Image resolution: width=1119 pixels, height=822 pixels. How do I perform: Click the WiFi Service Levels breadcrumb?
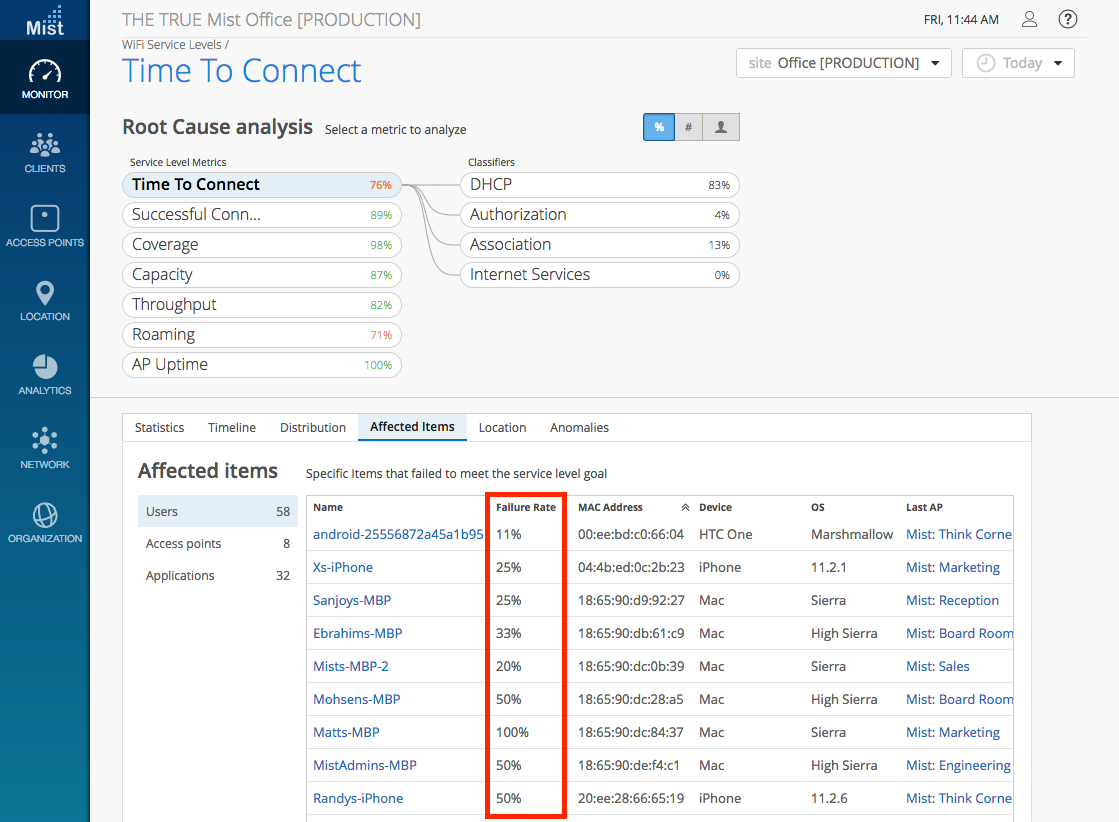pyautogui.click(x=172, y=45)
